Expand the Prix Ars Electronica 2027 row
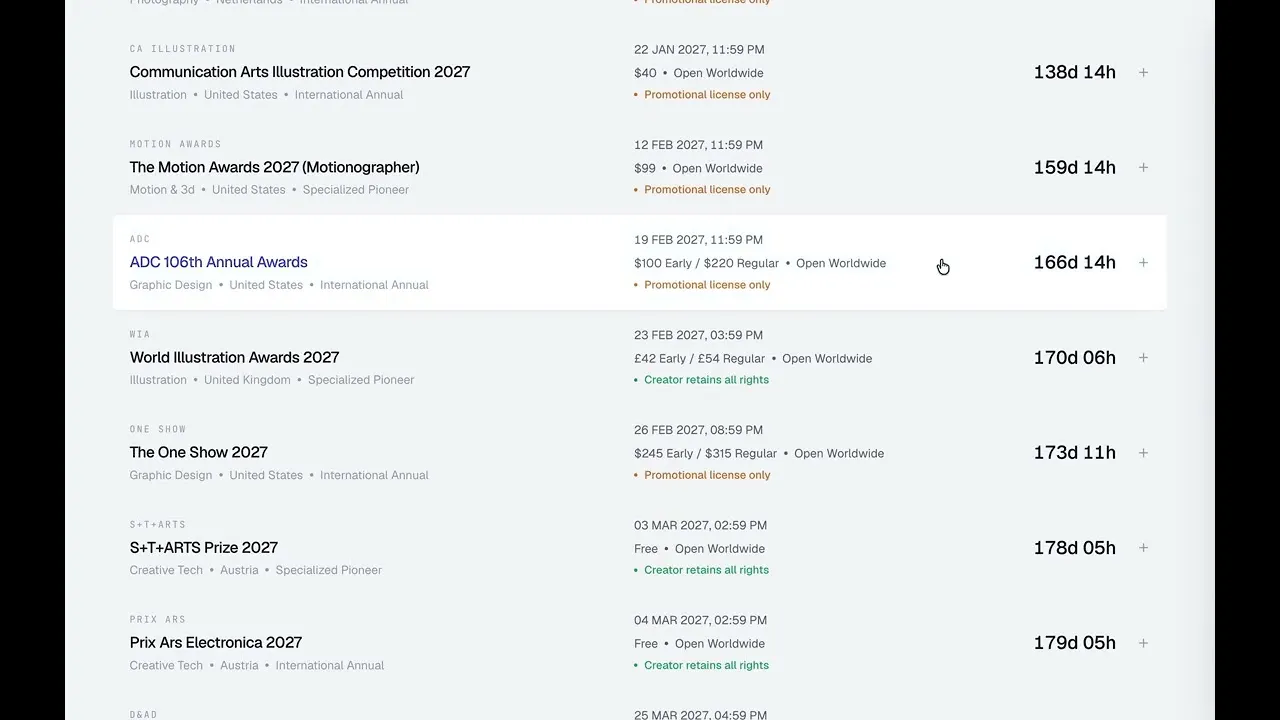 1143,643
